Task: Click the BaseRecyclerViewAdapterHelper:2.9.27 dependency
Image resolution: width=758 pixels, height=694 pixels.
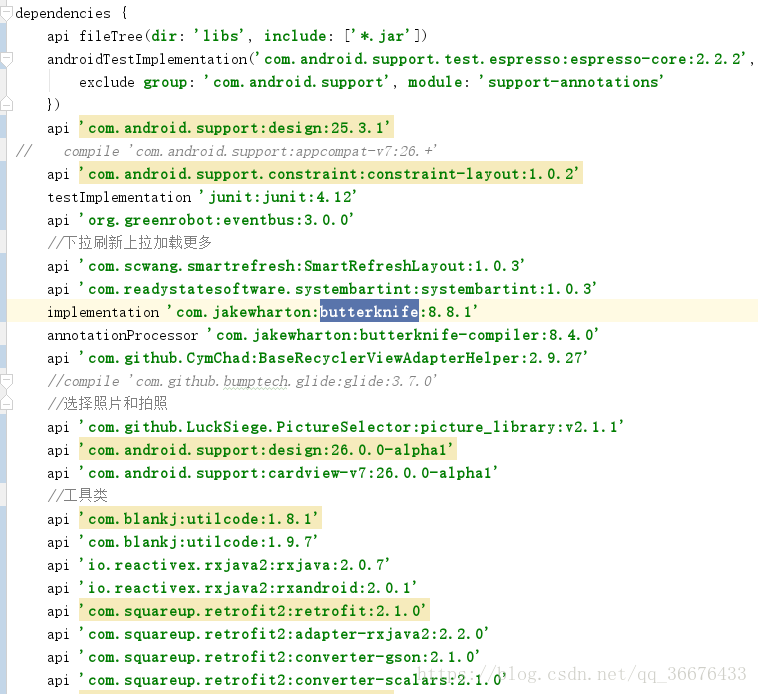Action: [x=334, y=358]
